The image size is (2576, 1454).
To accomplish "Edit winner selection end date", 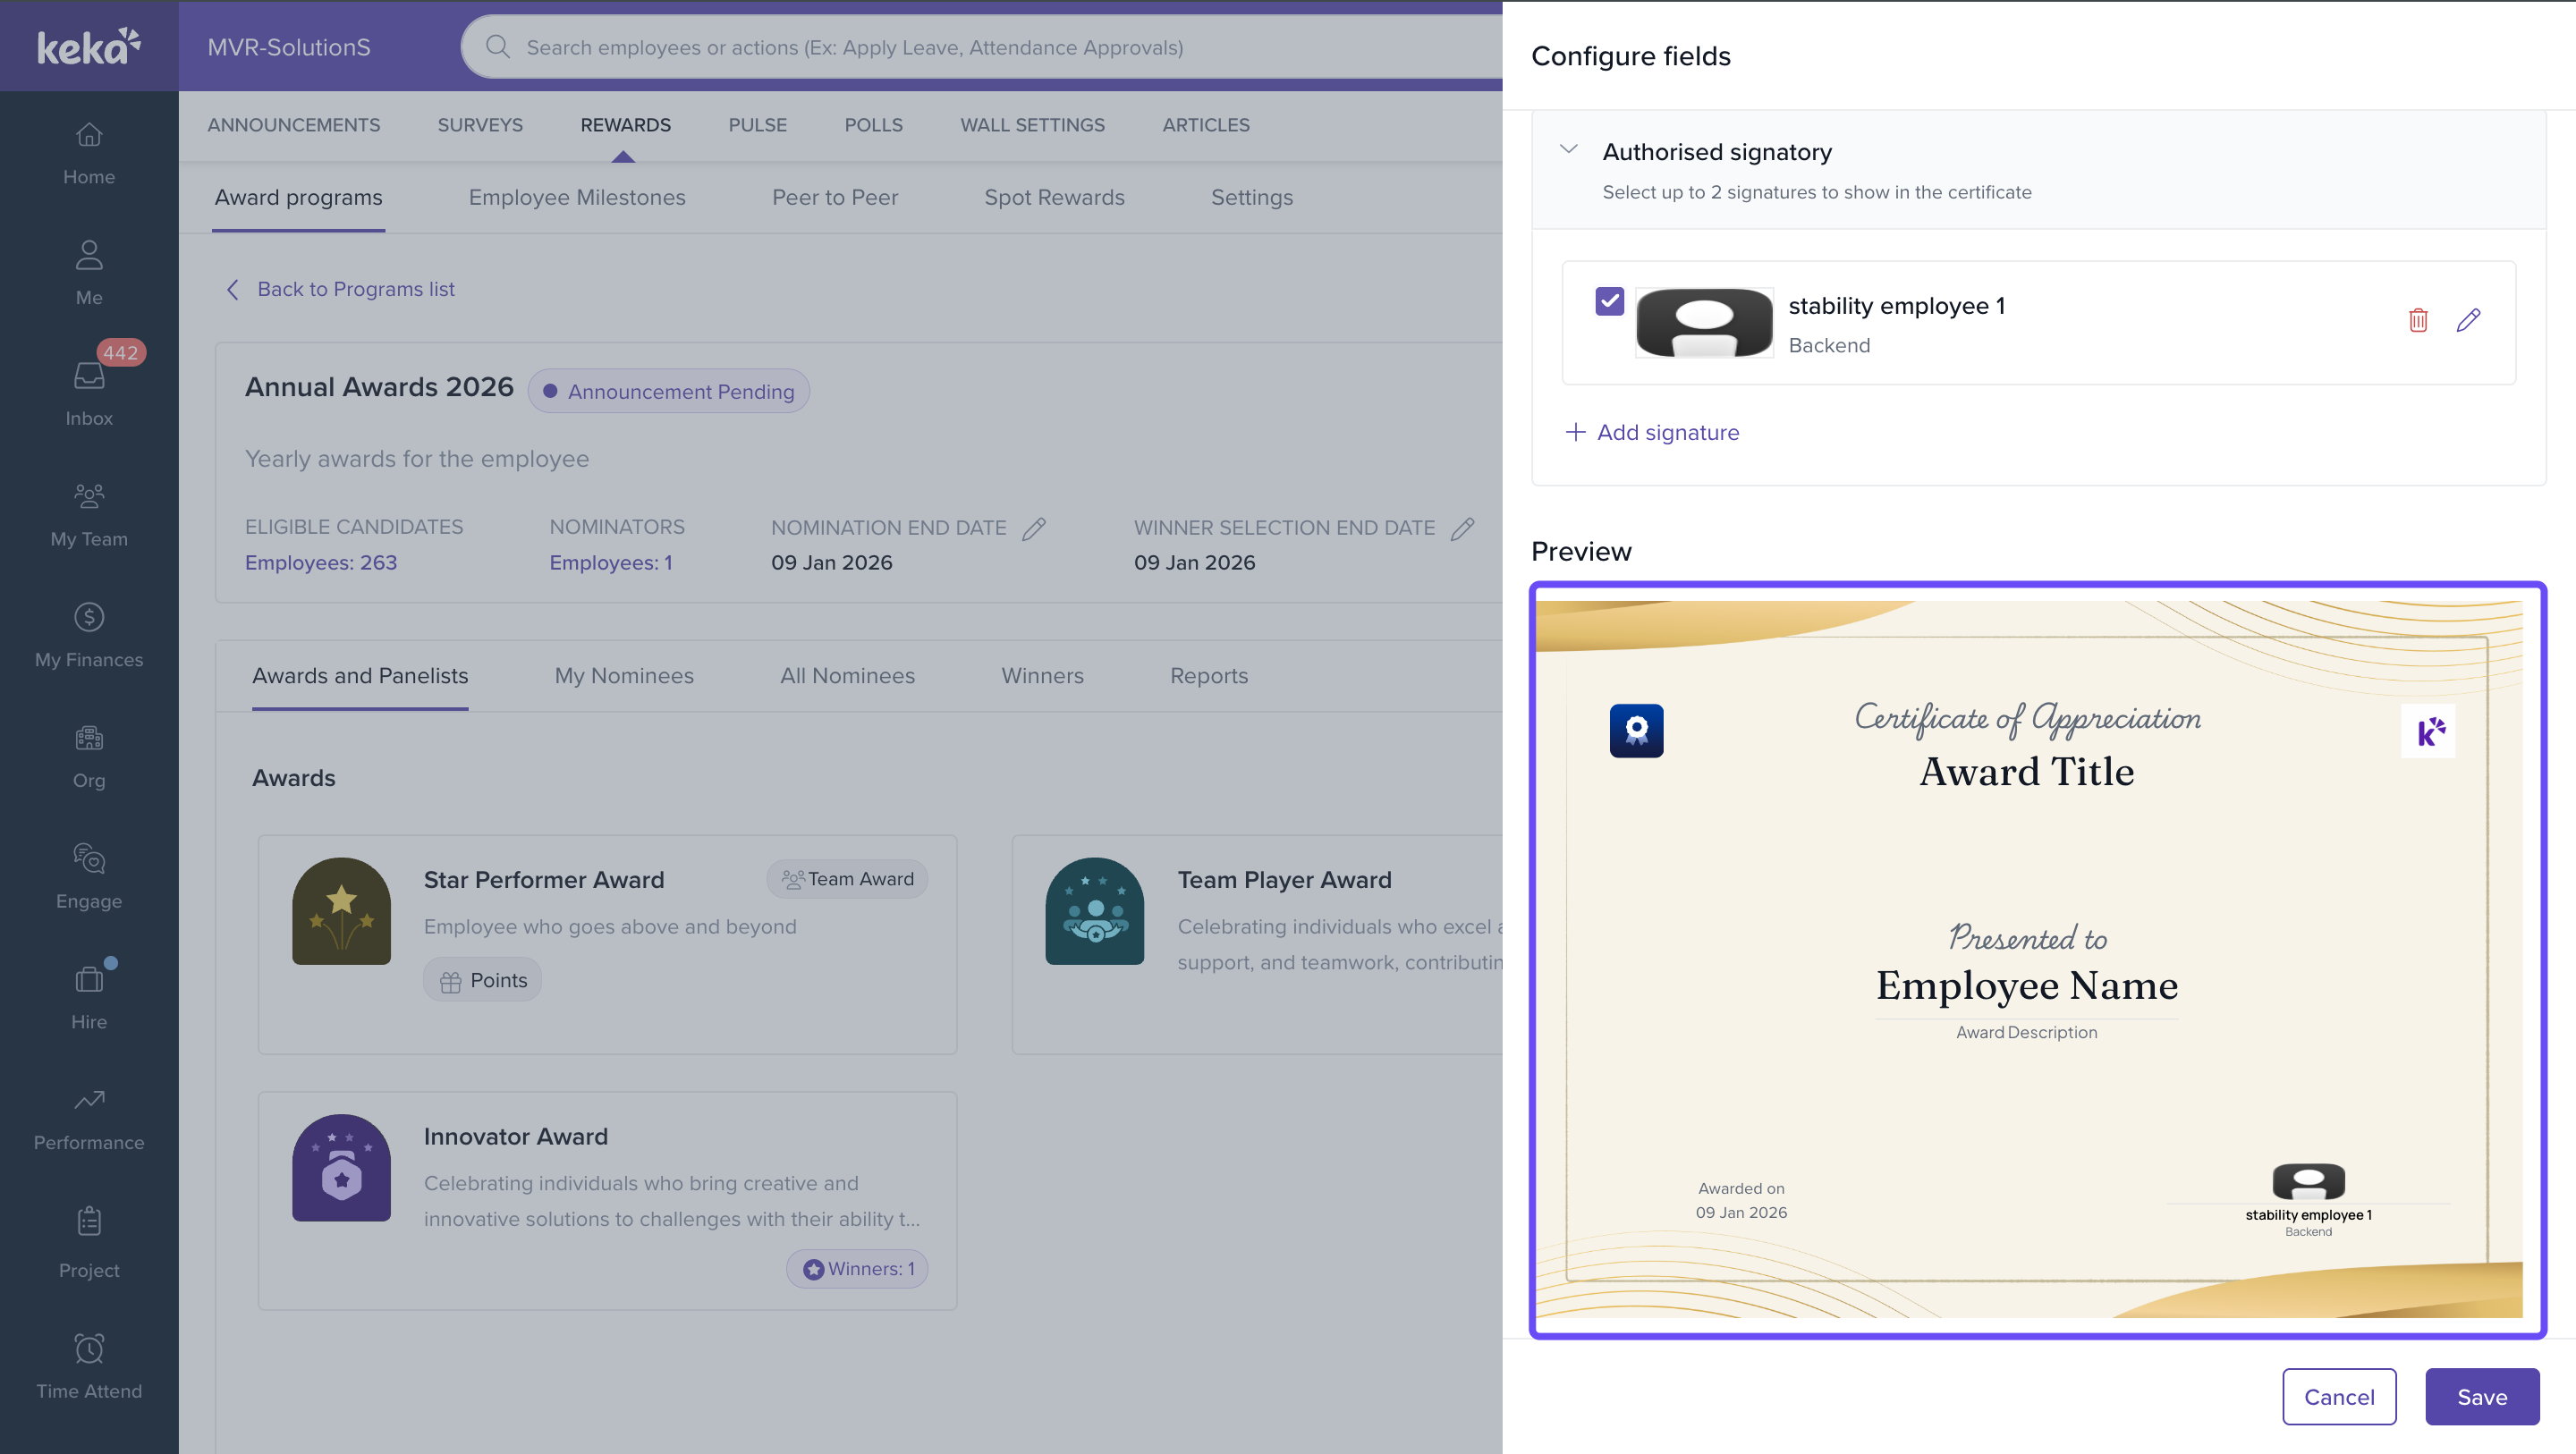I will point(1462,528).
